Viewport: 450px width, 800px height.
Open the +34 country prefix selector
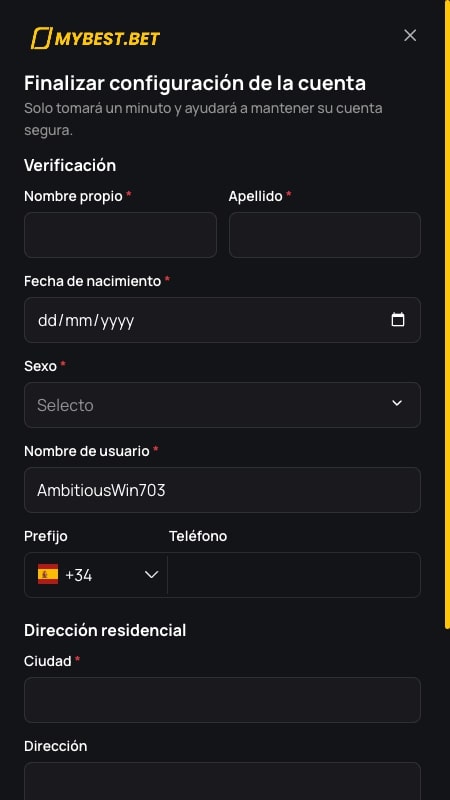pyautogui.click(x=96, y=574)
